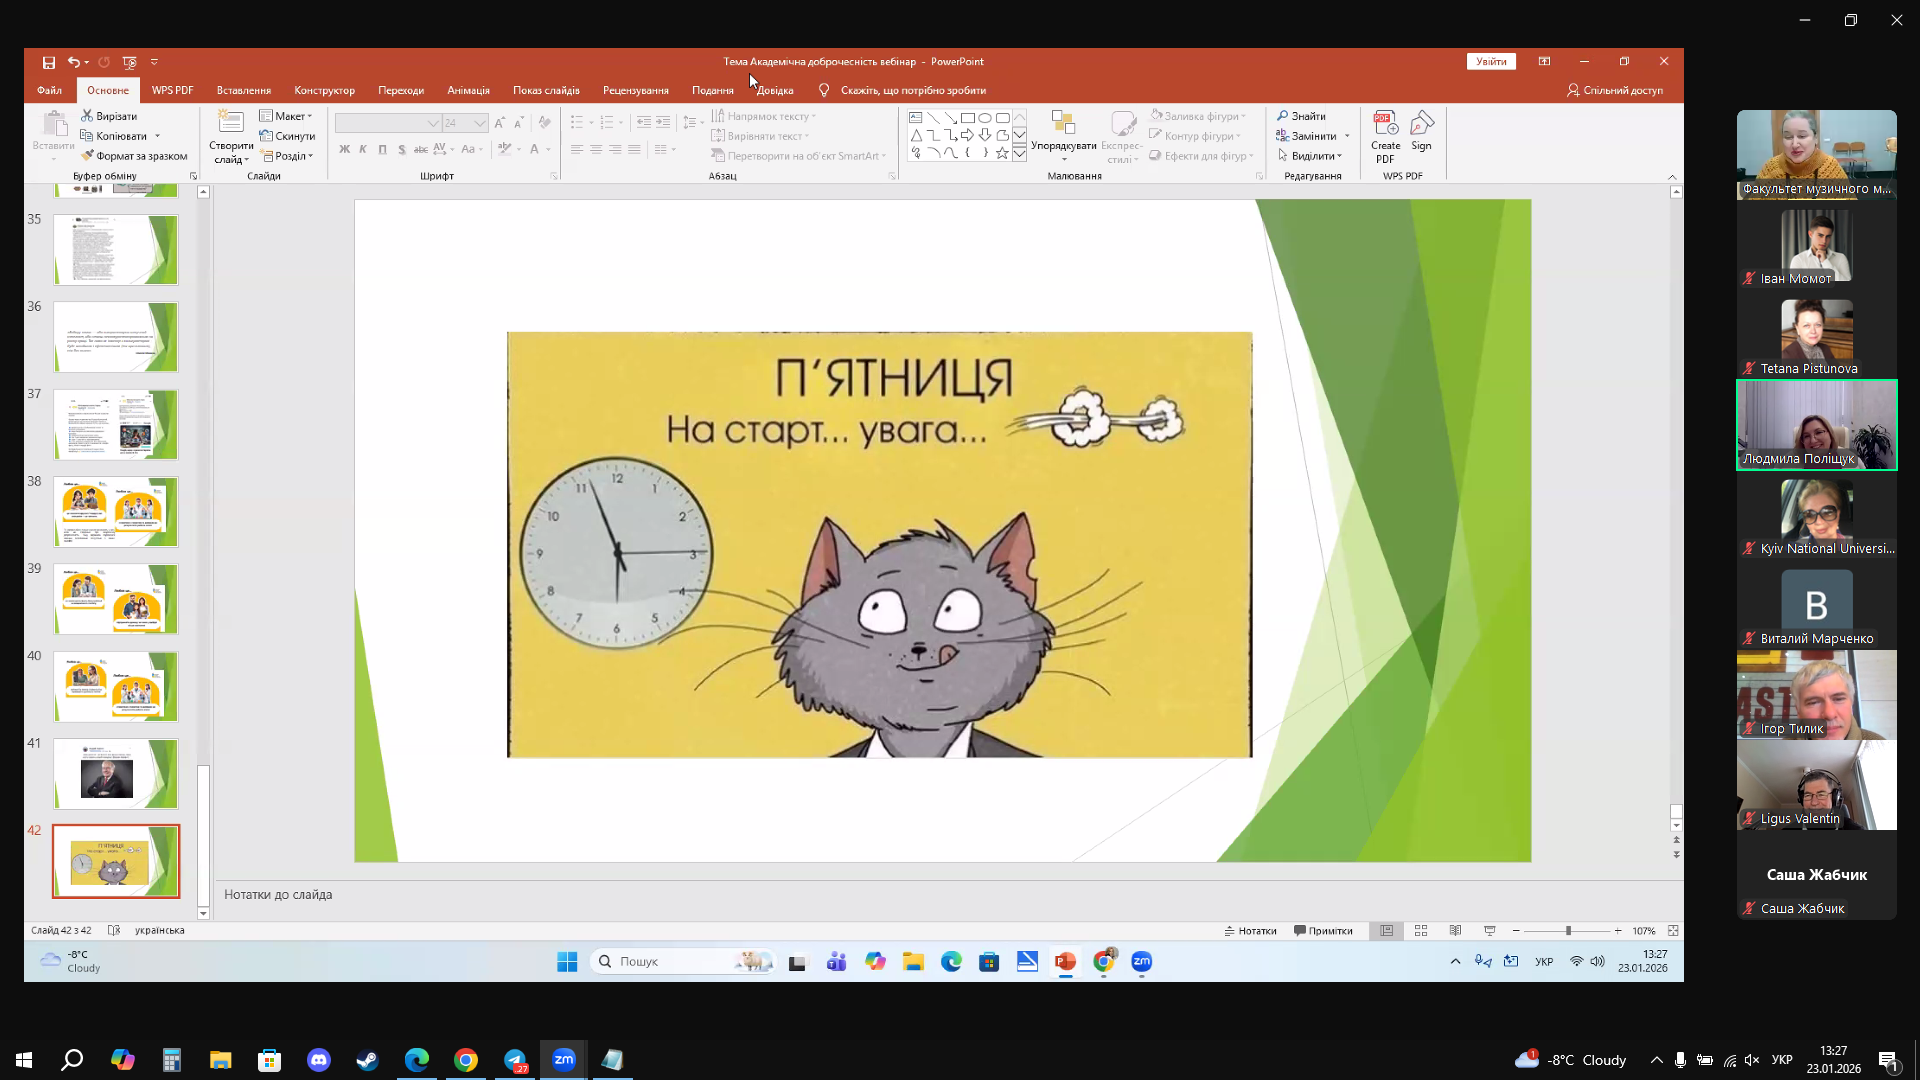
Task: Select the oval shape in shapes gallery
Action: tap(985, 117)
